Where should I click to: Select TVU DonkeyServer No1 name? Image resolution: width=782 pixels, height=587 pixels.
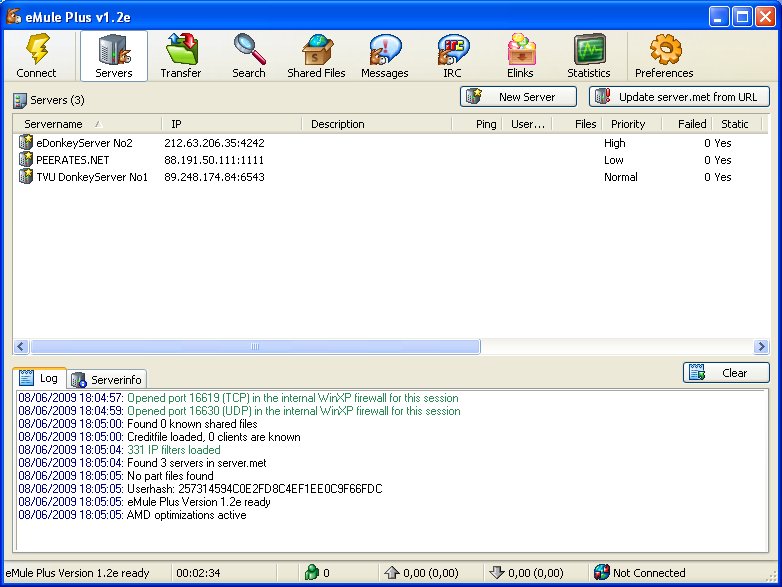coord(92,177)
